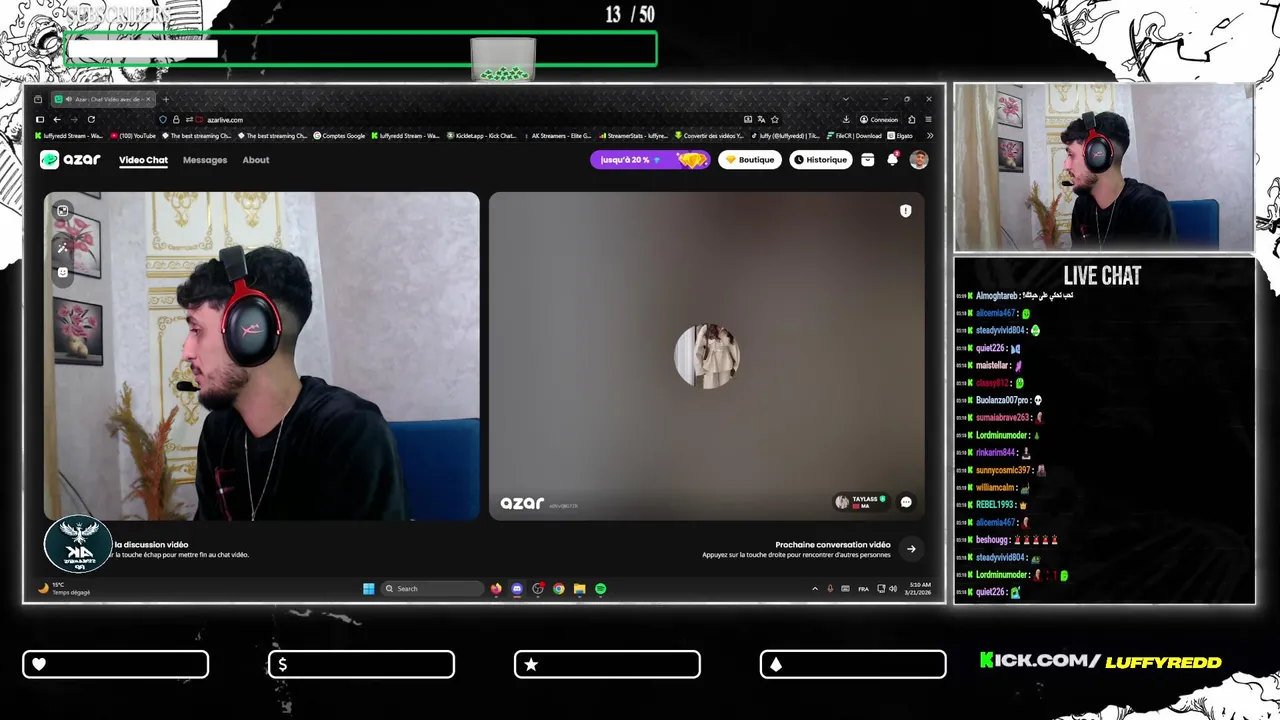Expand the list all tabs chevron

pyautogui.click(x=845, y=99)
